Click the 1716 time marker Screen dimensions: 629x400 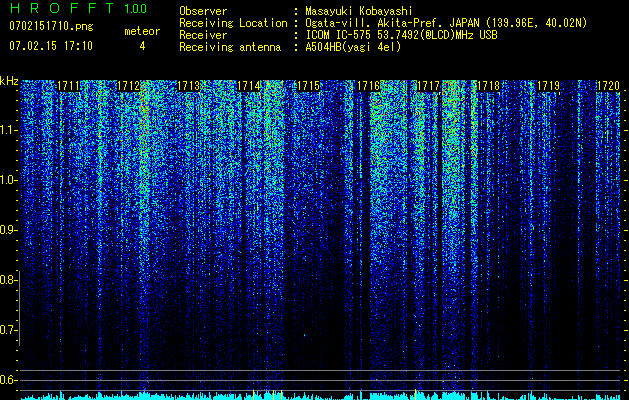coord(368,86)
